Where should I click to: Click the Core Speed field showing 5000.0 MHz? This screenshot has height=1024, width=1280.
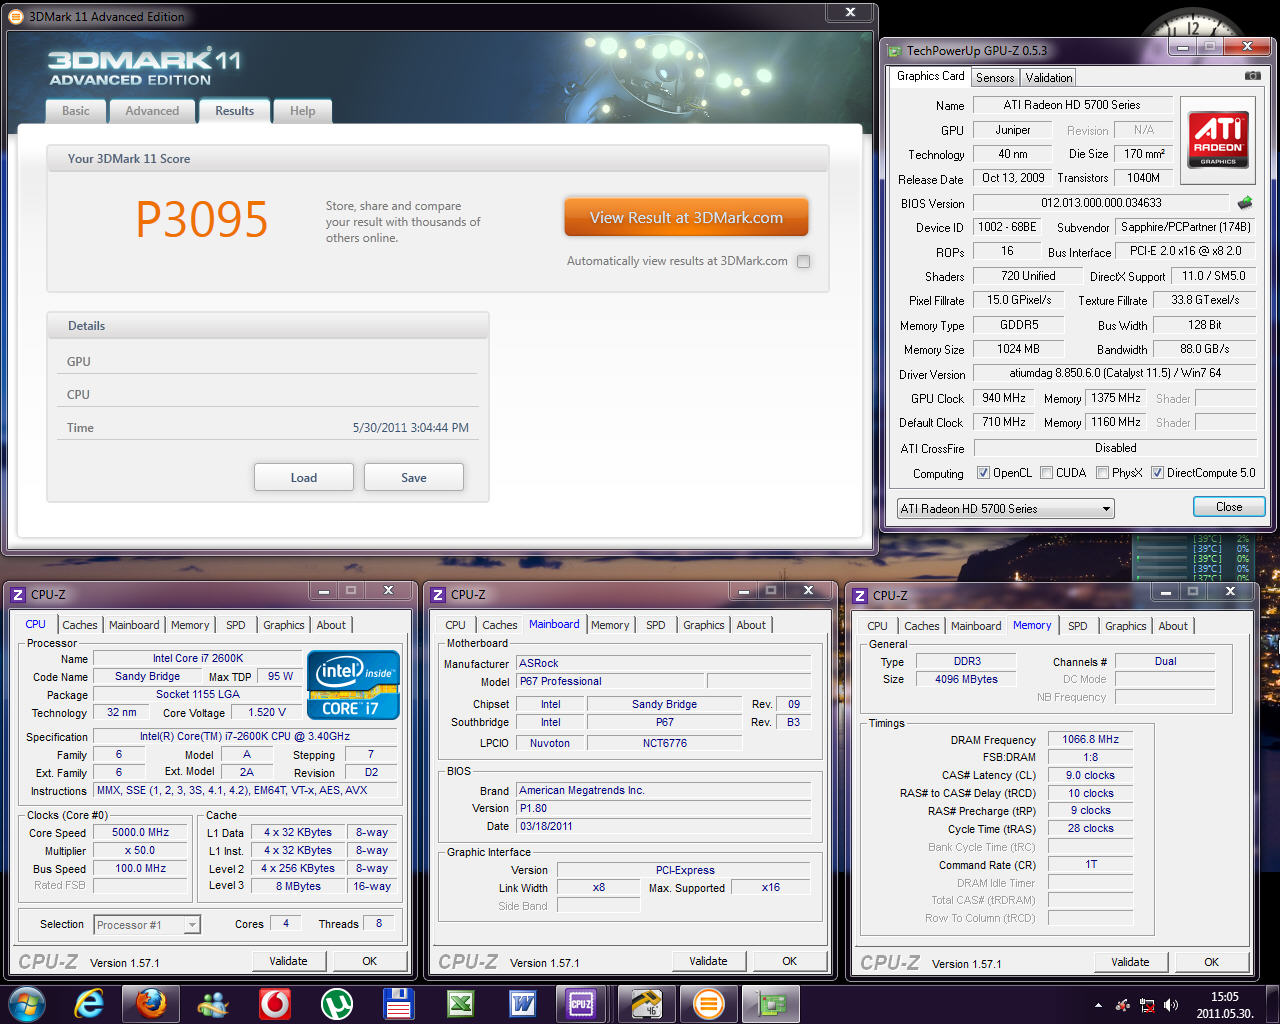click(x=140, y=832)
